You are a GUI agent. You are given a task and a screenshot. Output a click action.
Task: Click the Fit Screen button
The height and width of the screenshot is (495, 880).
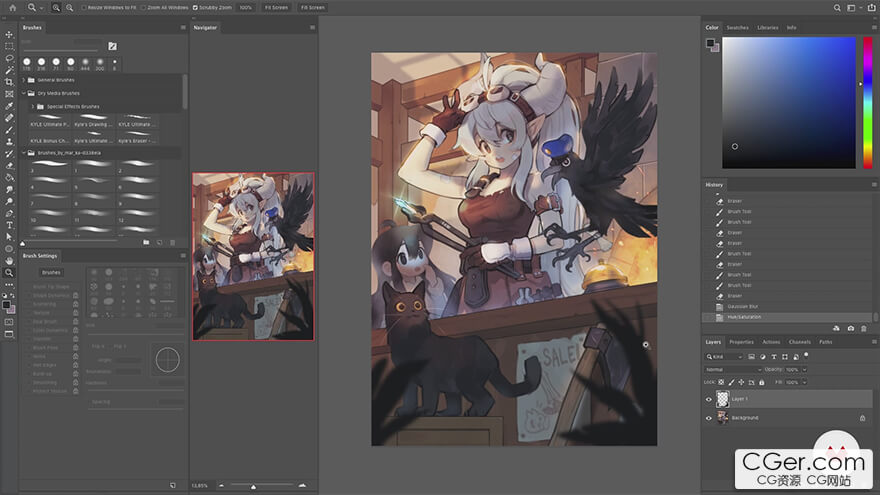click(276, 7)
